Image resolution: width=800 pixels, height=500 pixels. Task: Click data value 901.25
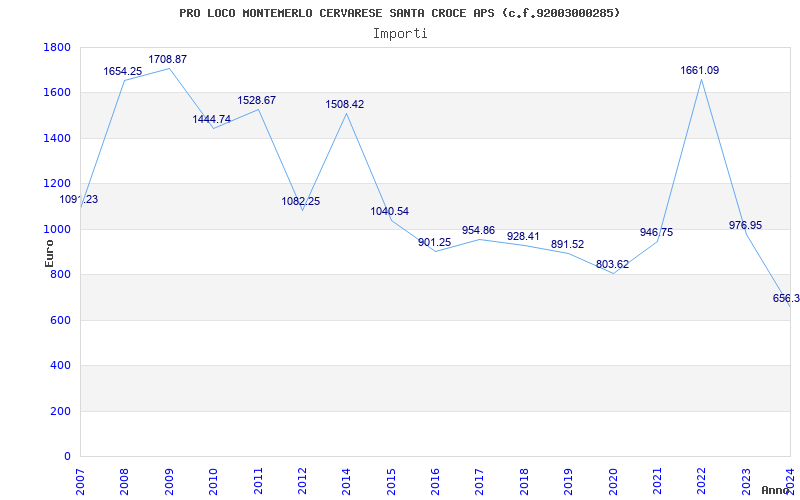pyautogui.click(x=434, y=243)
